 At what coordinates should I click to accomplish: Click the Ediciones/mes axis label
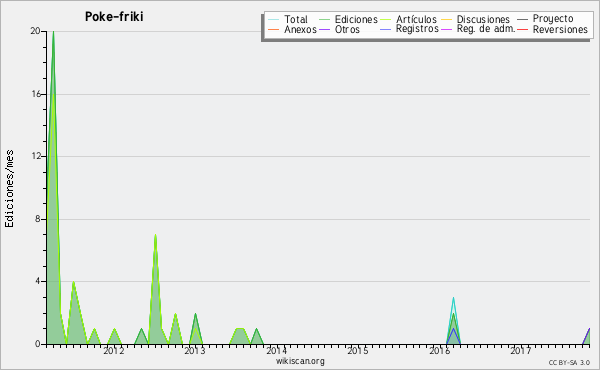coord(9,189)
